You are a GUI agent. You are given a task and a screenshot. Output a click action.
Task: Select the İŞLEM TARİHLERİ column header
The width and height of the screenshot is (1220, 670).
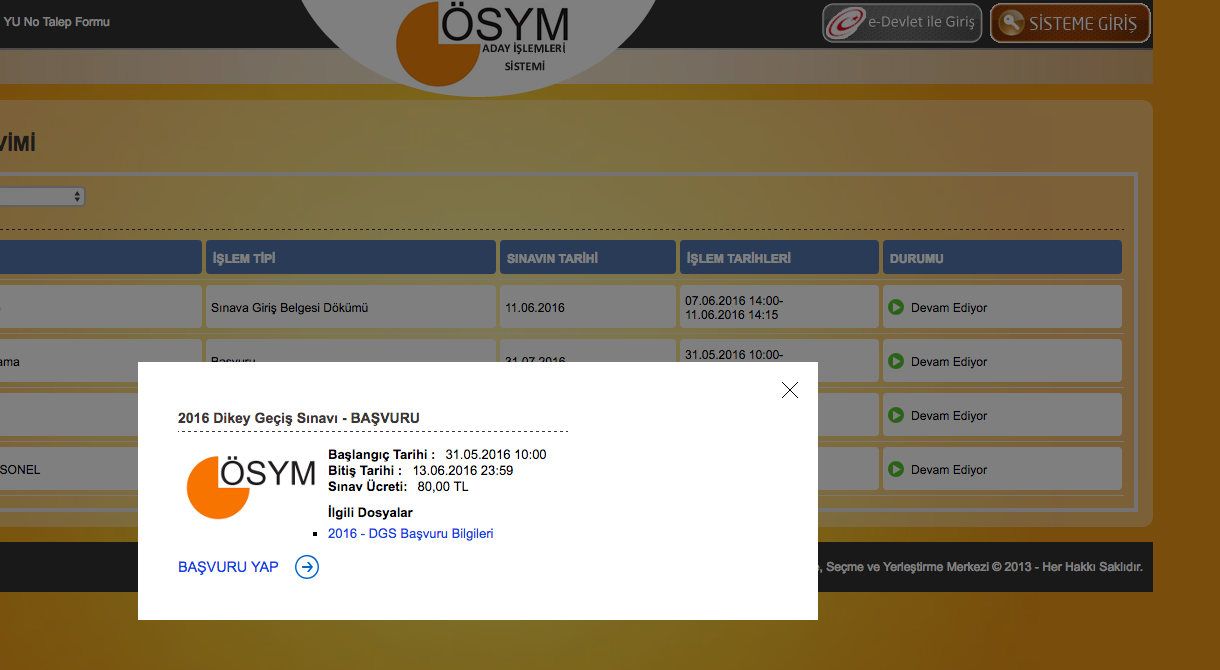[x=778, y=258]
